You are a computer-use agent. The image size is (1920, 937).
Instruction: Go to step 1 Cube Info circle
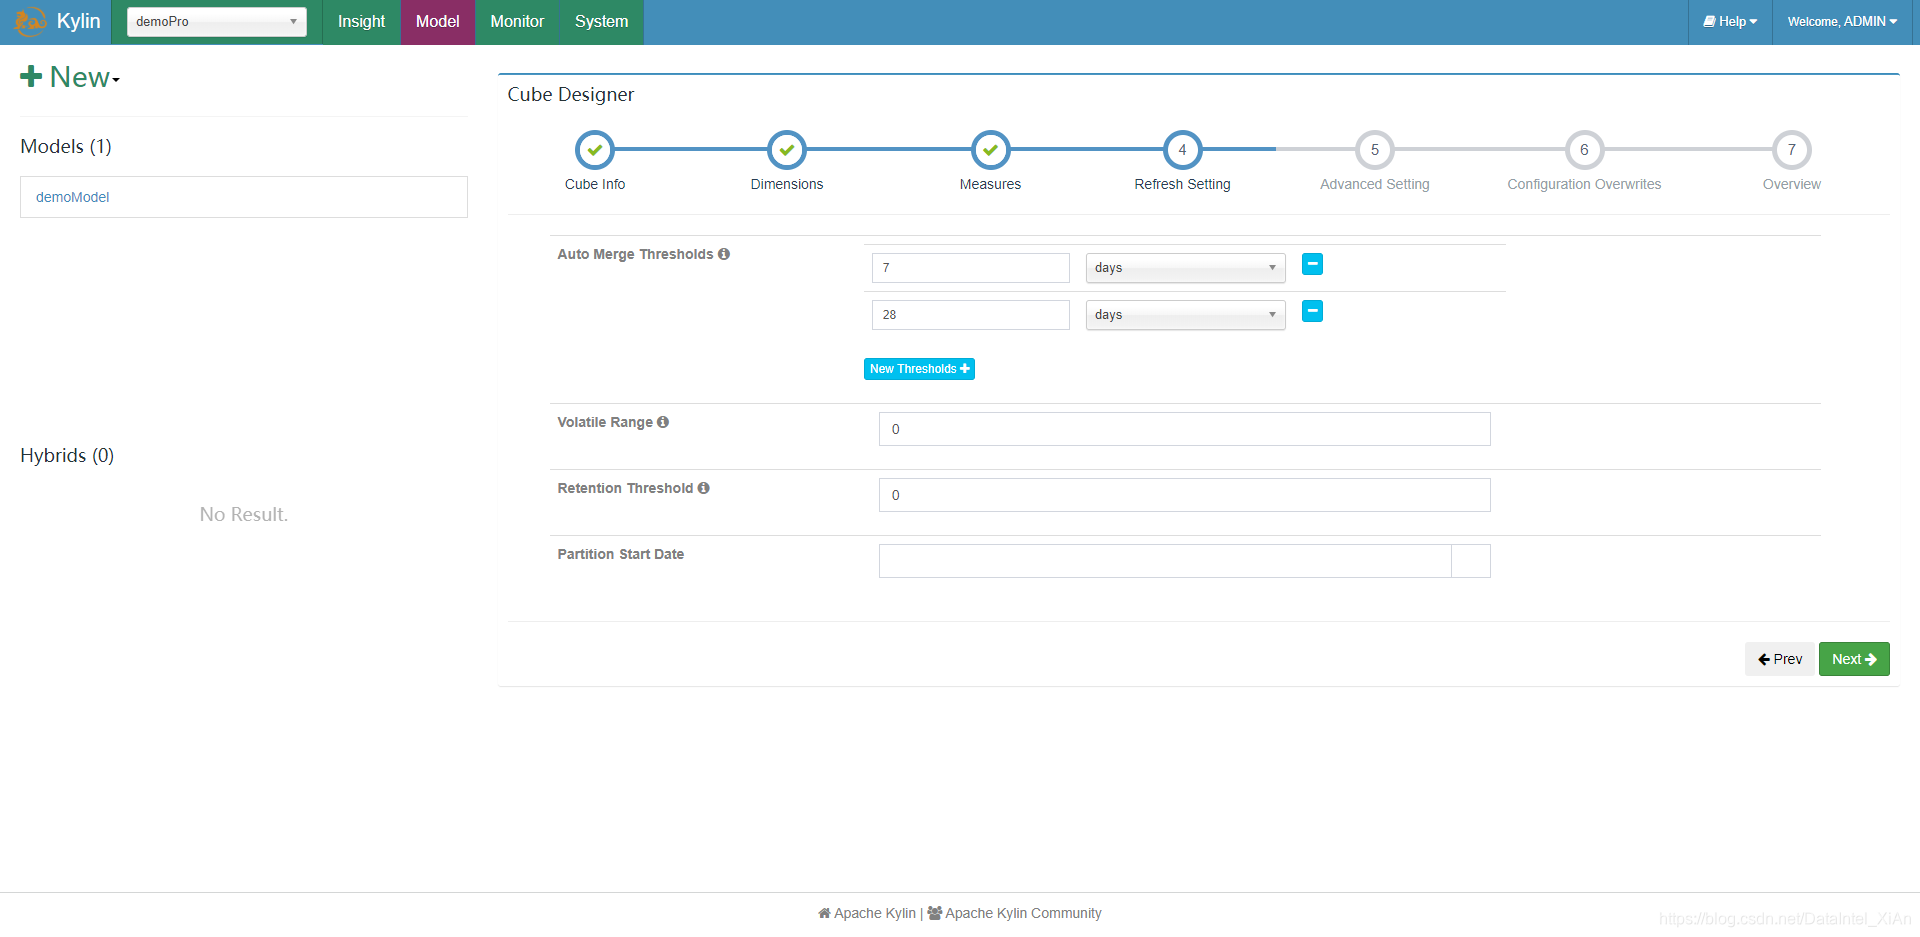point(595,150)
